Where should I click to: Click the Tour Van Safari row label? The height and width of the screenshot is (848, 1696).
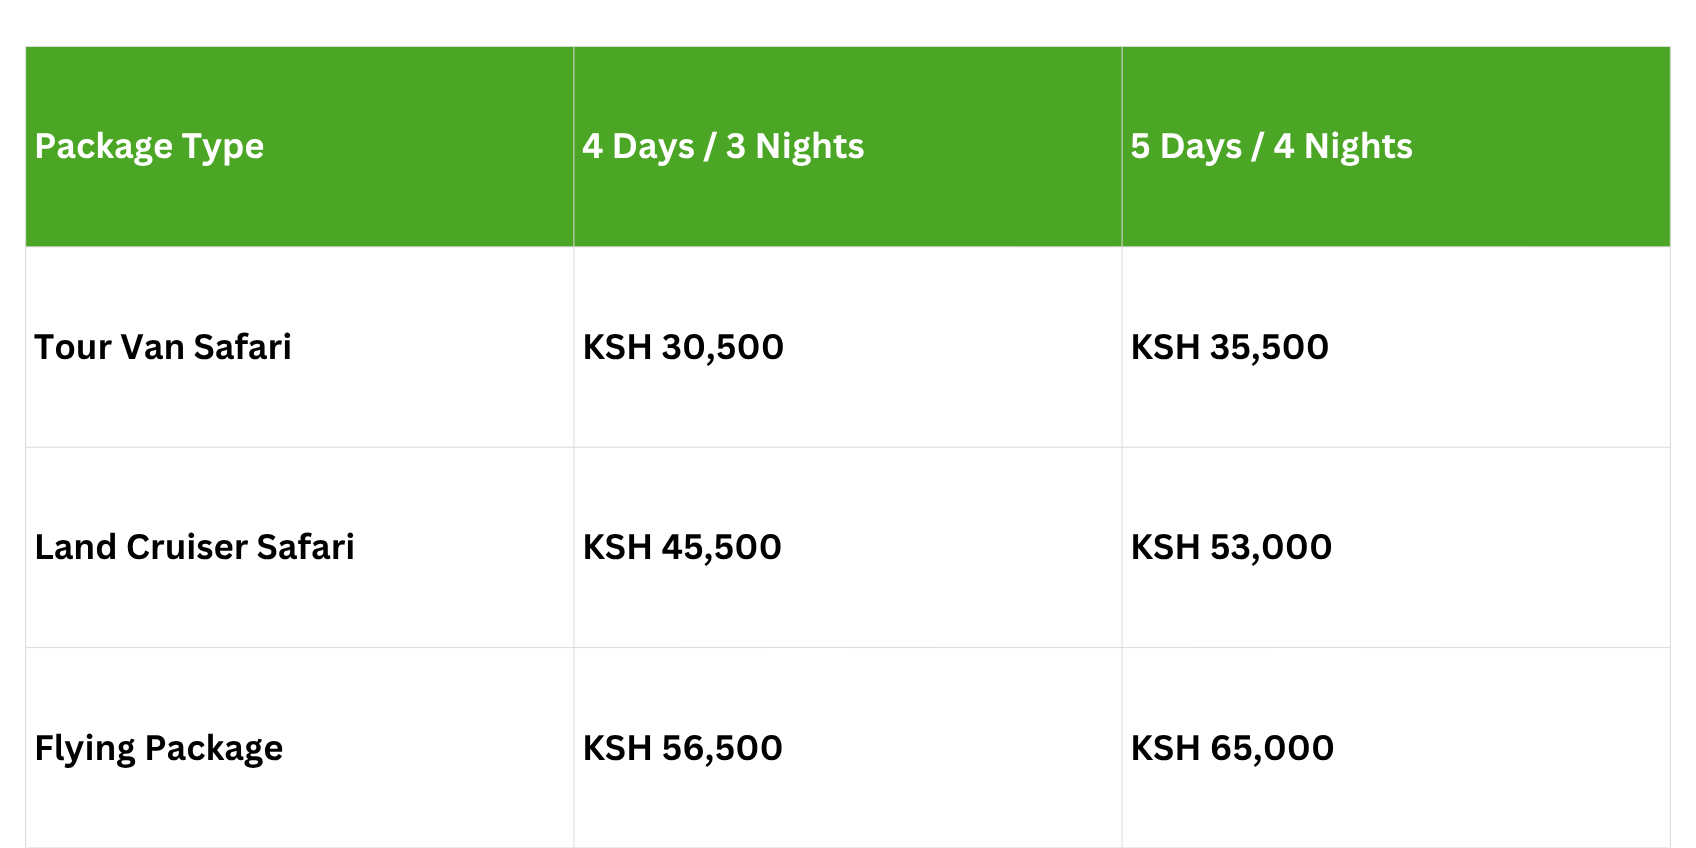(x=163, y=347)
